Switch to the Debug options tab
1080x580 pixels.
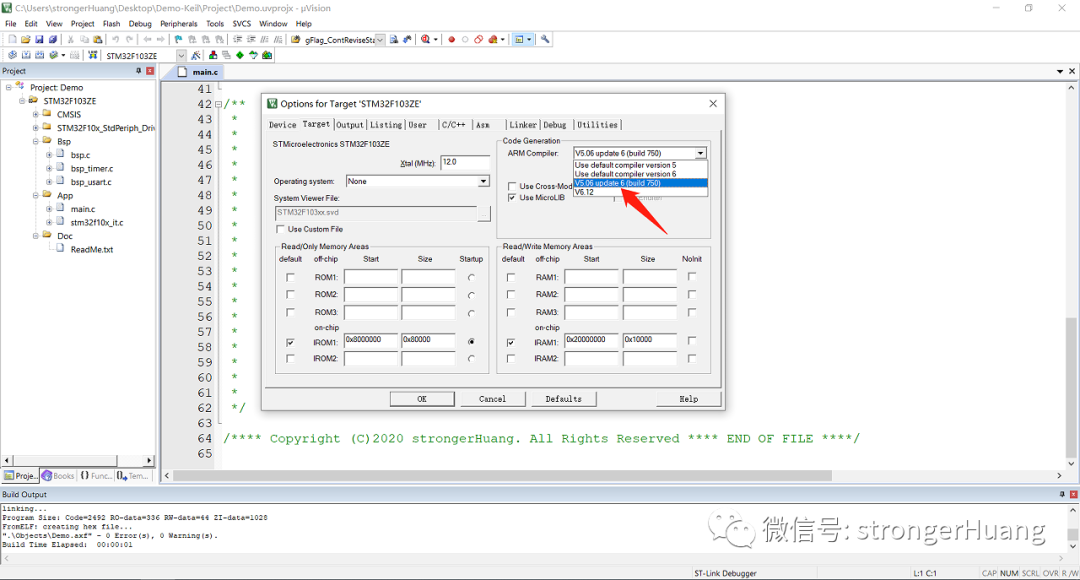[554, 125]
